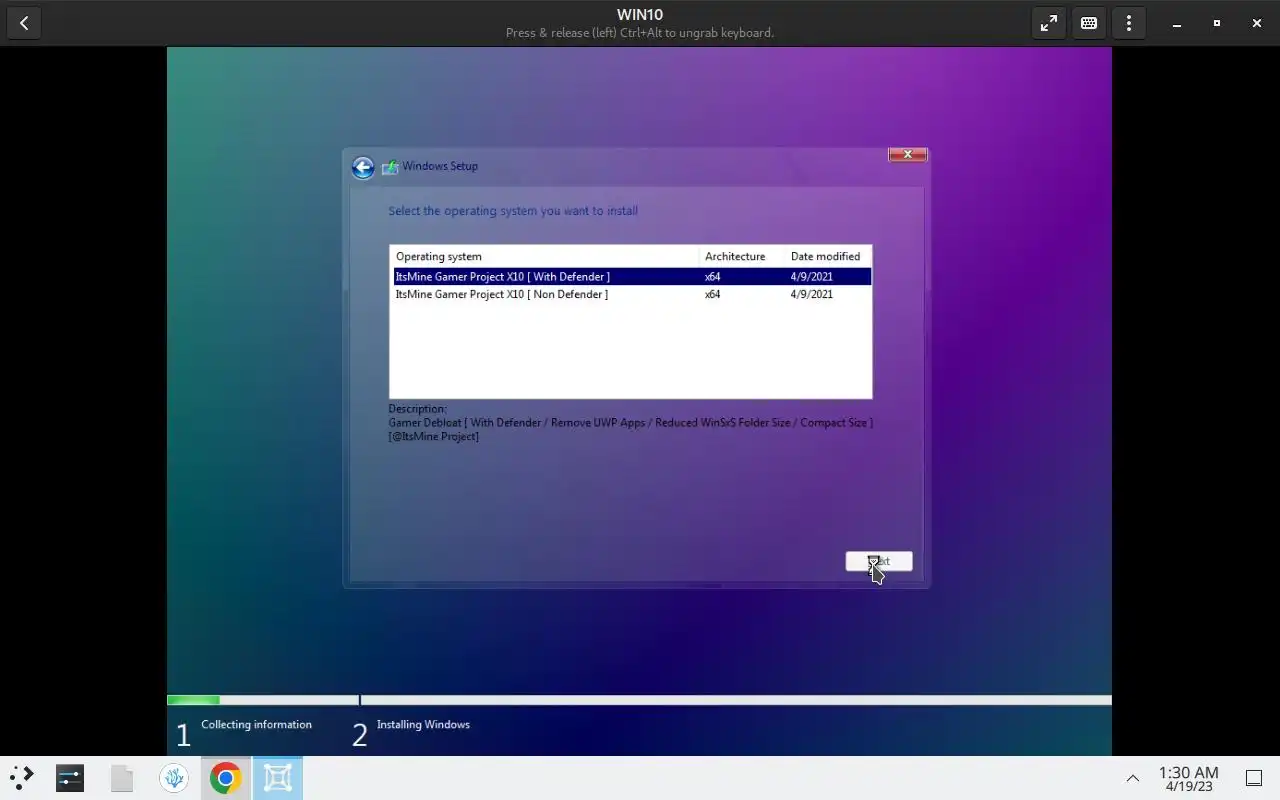The width and height of the screenshot is (1280, 800).
Task: Click the Architecture column header
Action: tap(742, 256)
